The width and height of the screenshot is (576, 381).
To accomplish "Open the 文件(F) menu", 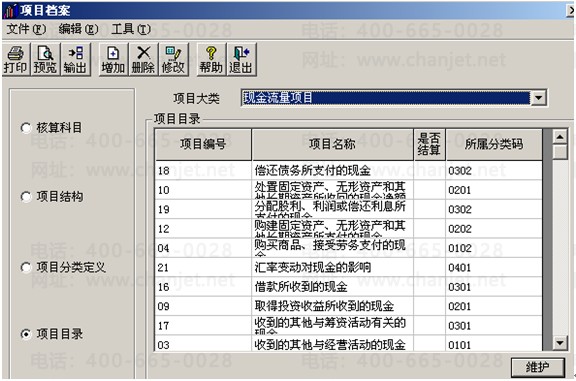I will point(26,29).
